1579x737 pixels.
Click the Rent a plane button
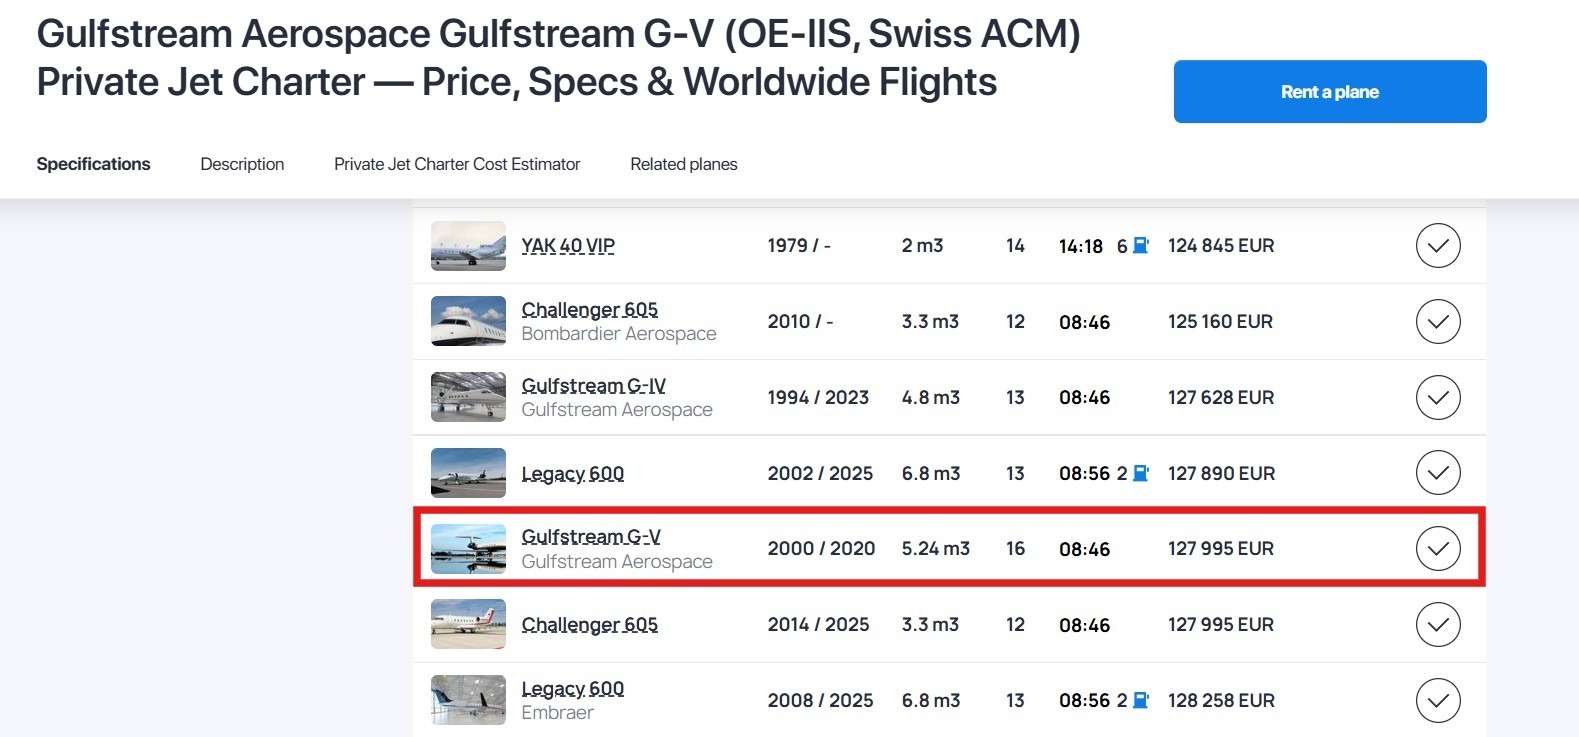[1329, 92]
